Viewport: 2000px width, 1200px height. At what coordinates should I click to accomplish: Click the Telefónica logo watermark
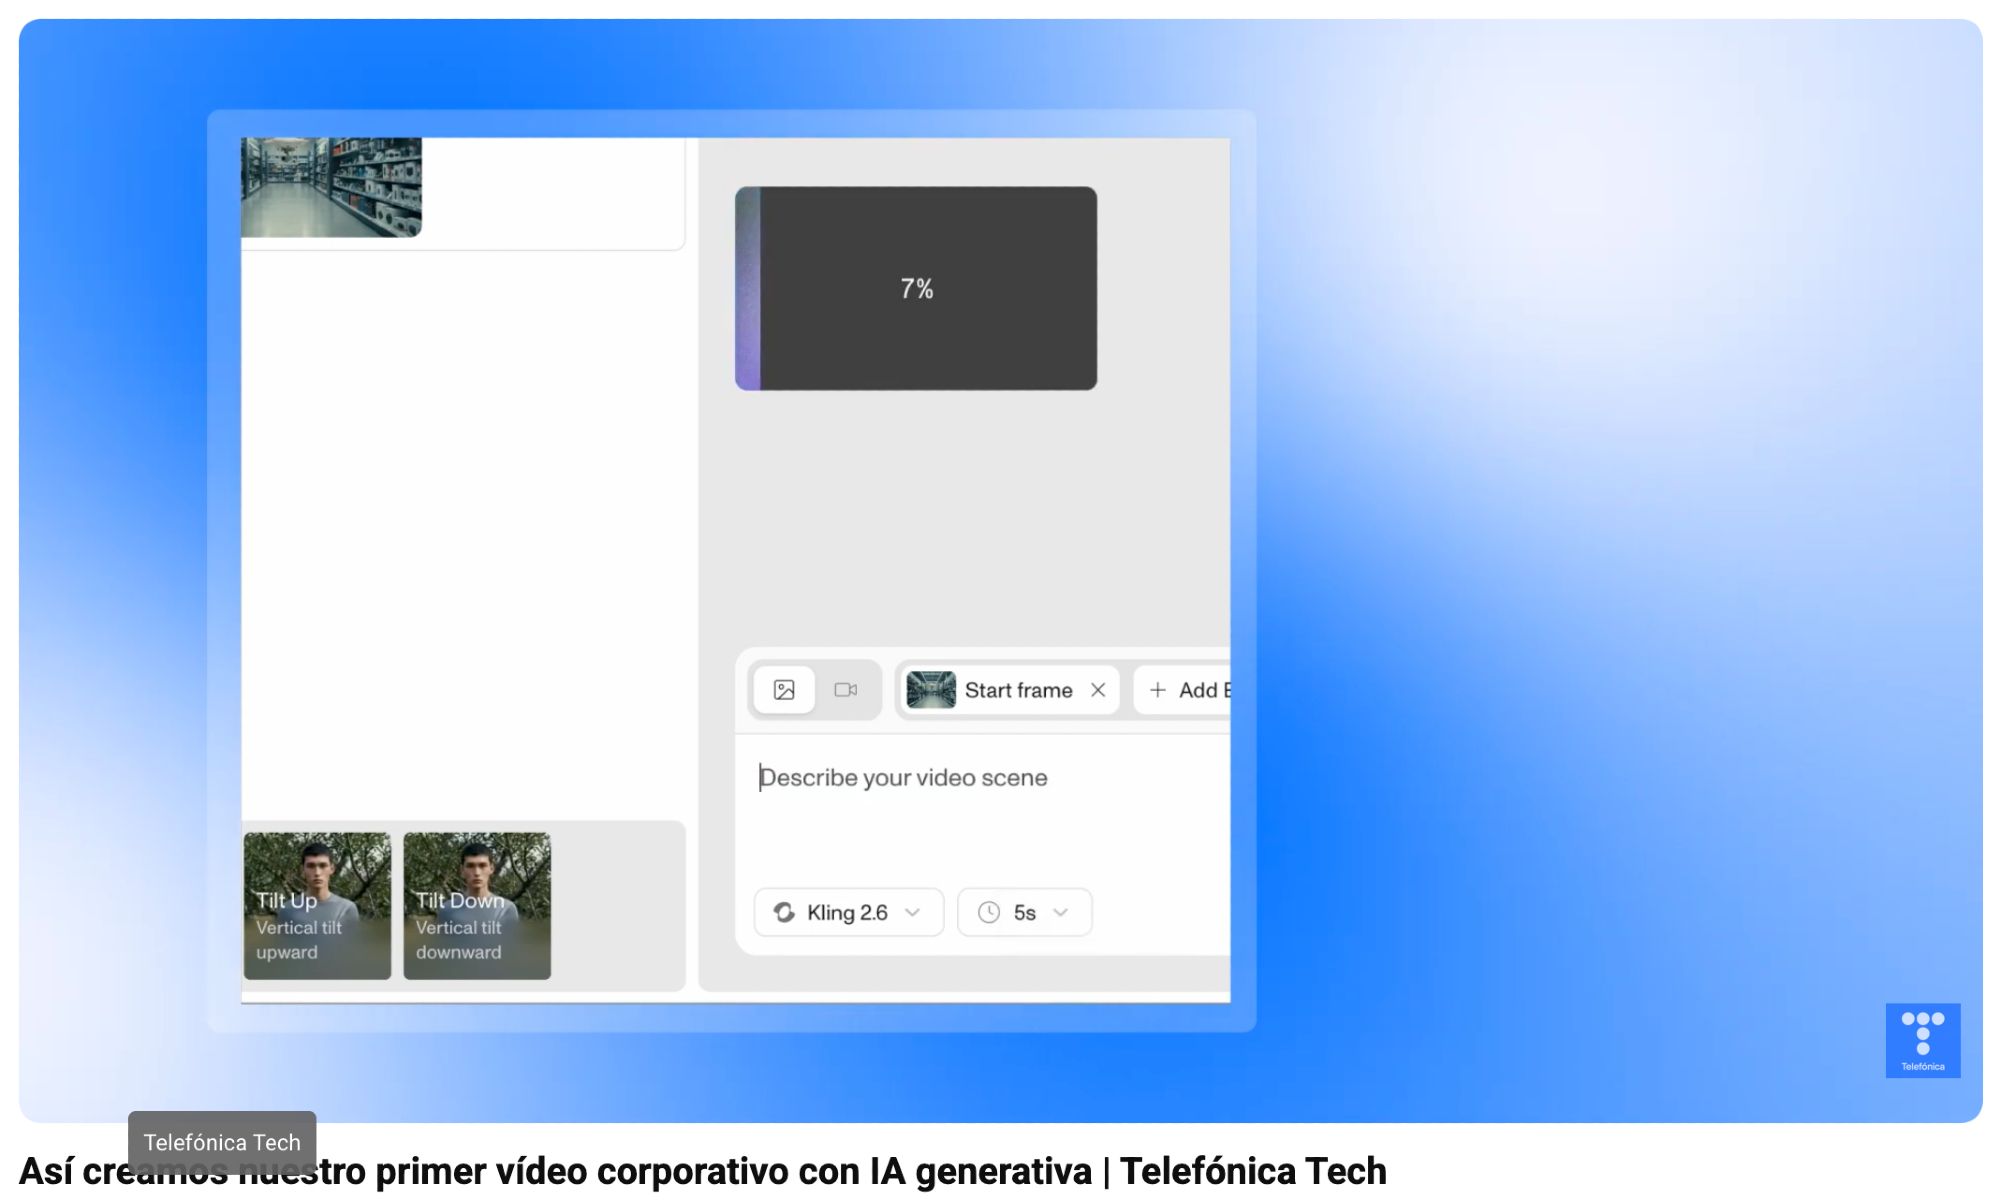pyautogui.click(x=1922, y=1040)
